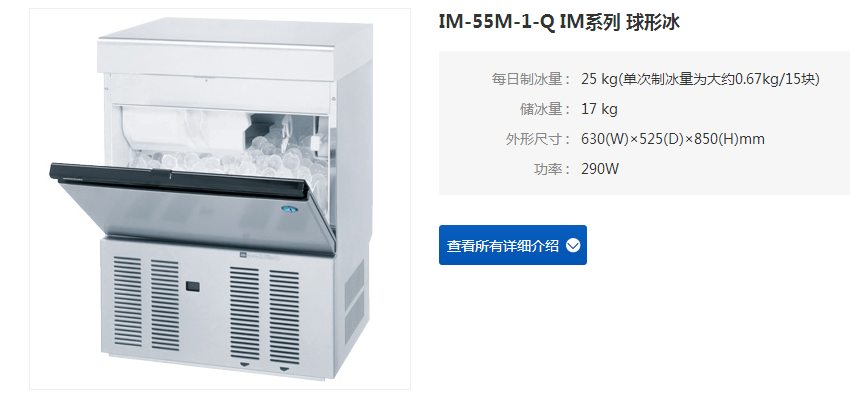Click the small arrow mark below the right grille
The image size is (850, 415).
pyautogui.click(x=284, y=369)
